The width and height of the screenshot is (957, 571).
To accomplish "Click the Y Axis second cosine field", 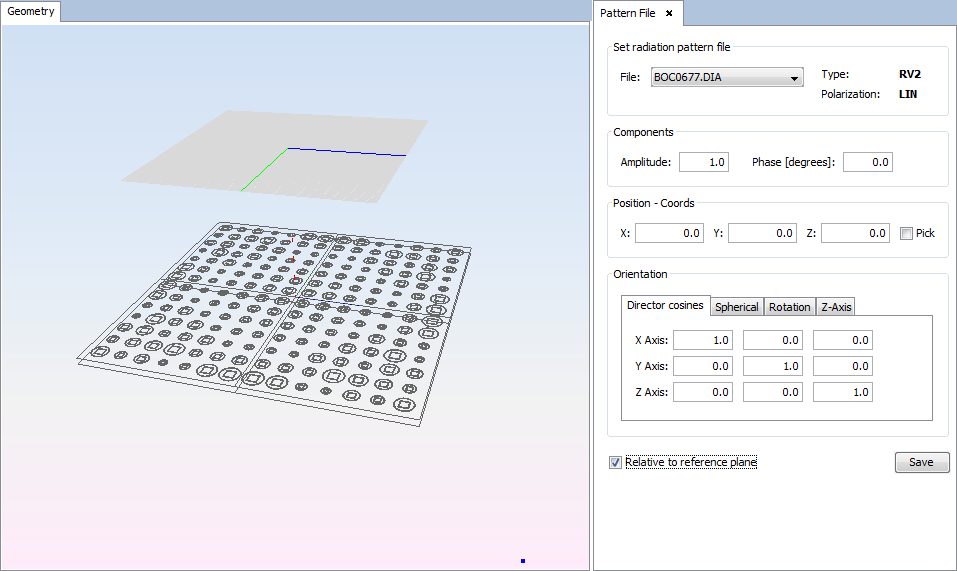I will pyautogui.click(x=772, y=367).
